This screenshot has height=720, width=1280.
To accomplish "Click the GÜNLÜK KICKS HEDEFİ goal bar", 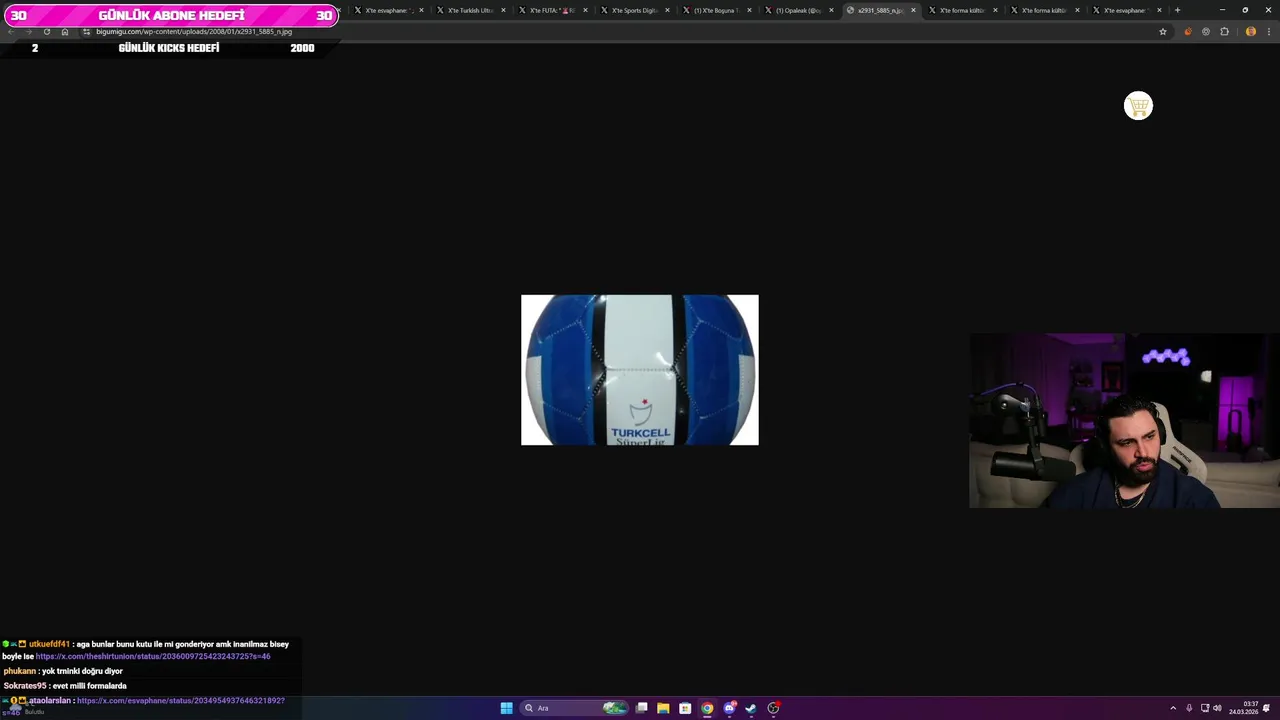I will 170,48.
